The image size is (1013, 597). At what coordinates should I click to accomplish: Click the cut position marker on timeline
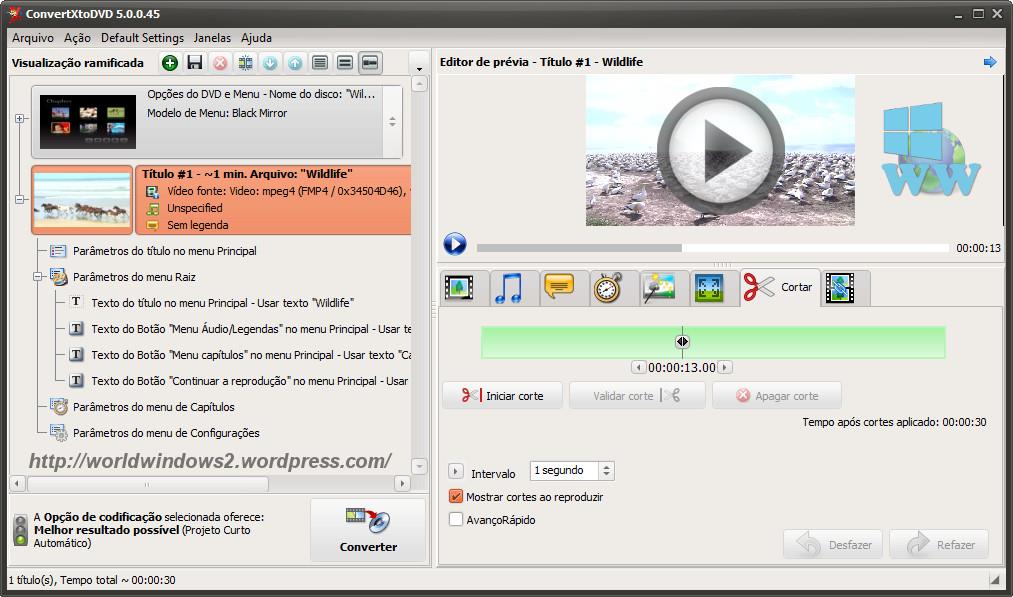click(682, 342)
